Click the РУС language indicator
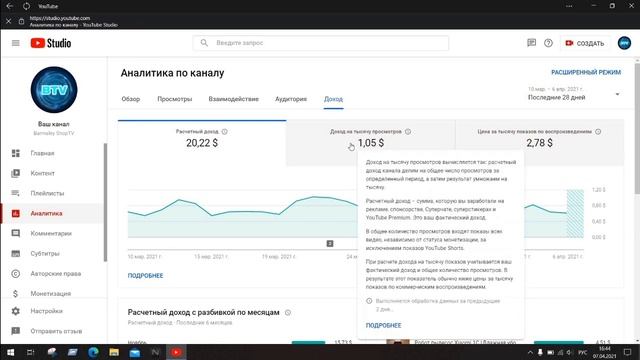Screen dimensions: 640x360 [582, 352]
